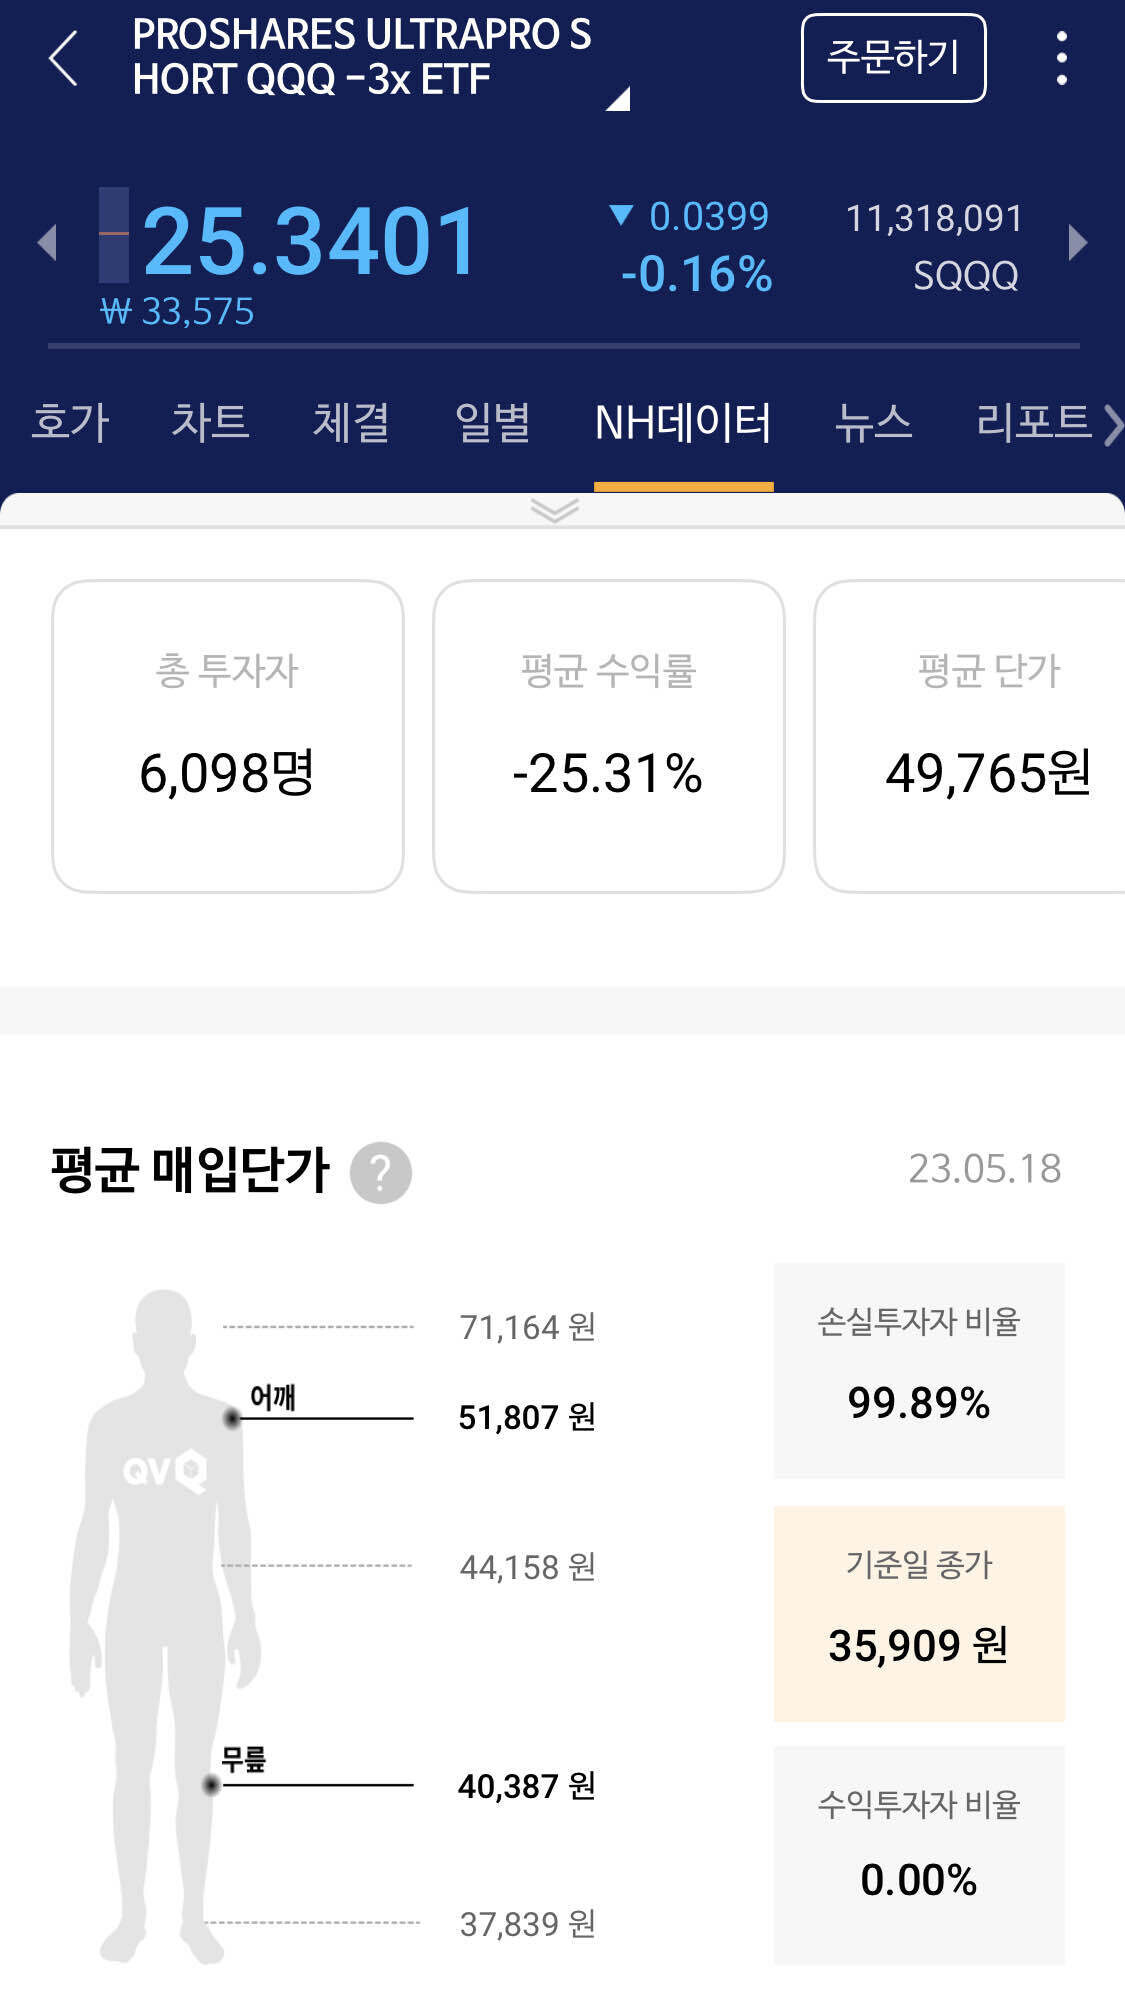This screenshot has height=2014, width=1125.
Task: Go to previous stock with left arrow
Action: pos(46,243)
